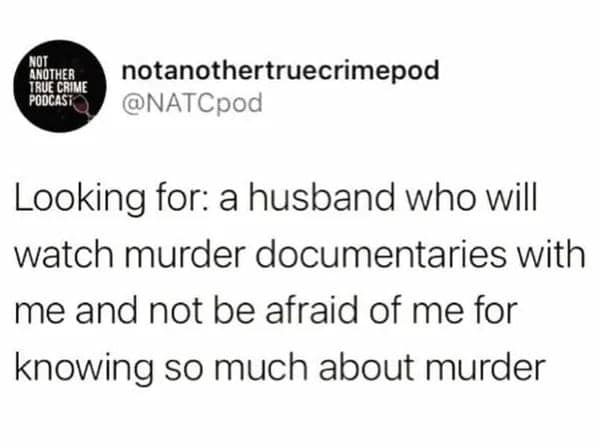Click the wine glass icon in avatar
The height and width of the screenshot is (448, 599).
84,108
